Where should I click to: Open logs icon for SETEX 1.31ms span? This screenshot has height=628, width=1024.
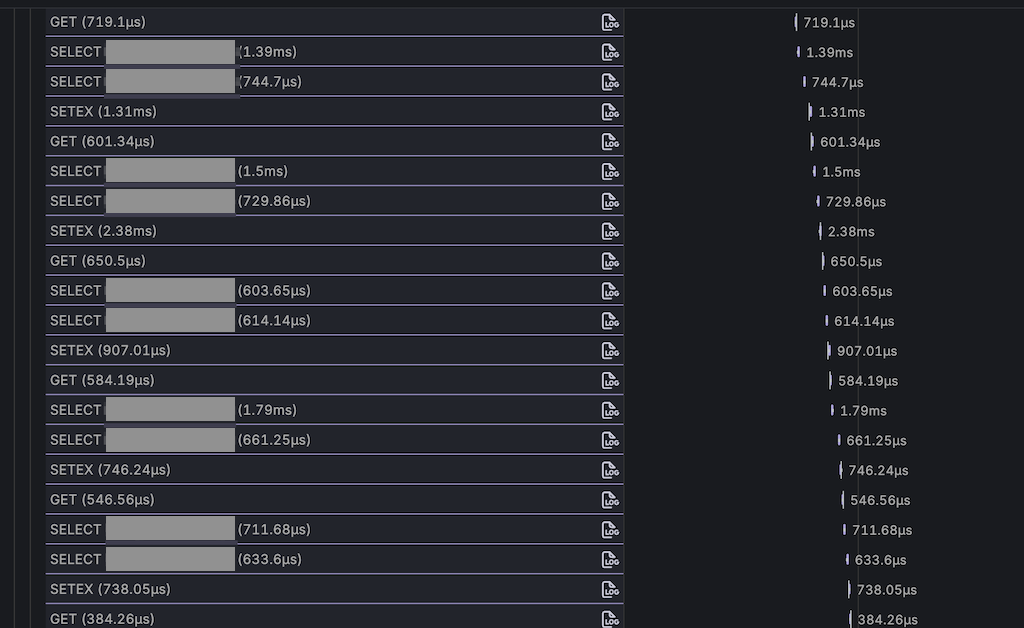pos(610,112)
